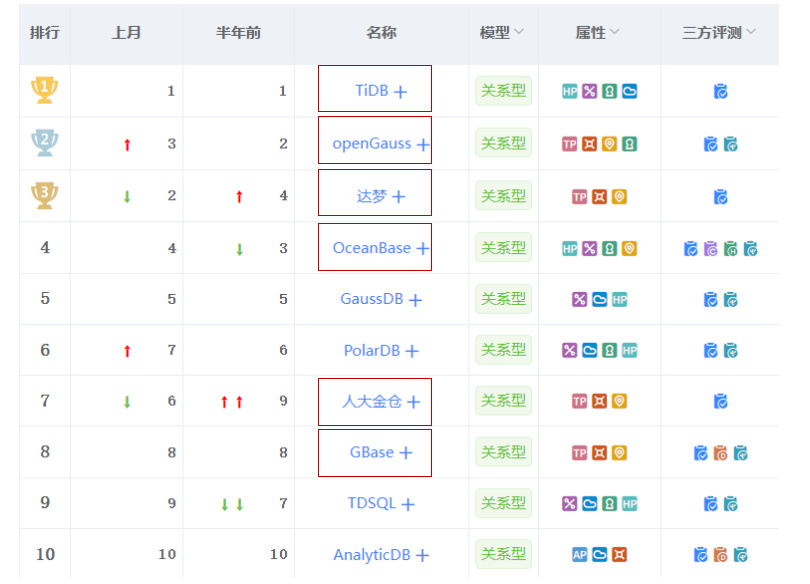Open the 人大金仓 database link
Screen dimensions: 810x584
click(371, 401)
